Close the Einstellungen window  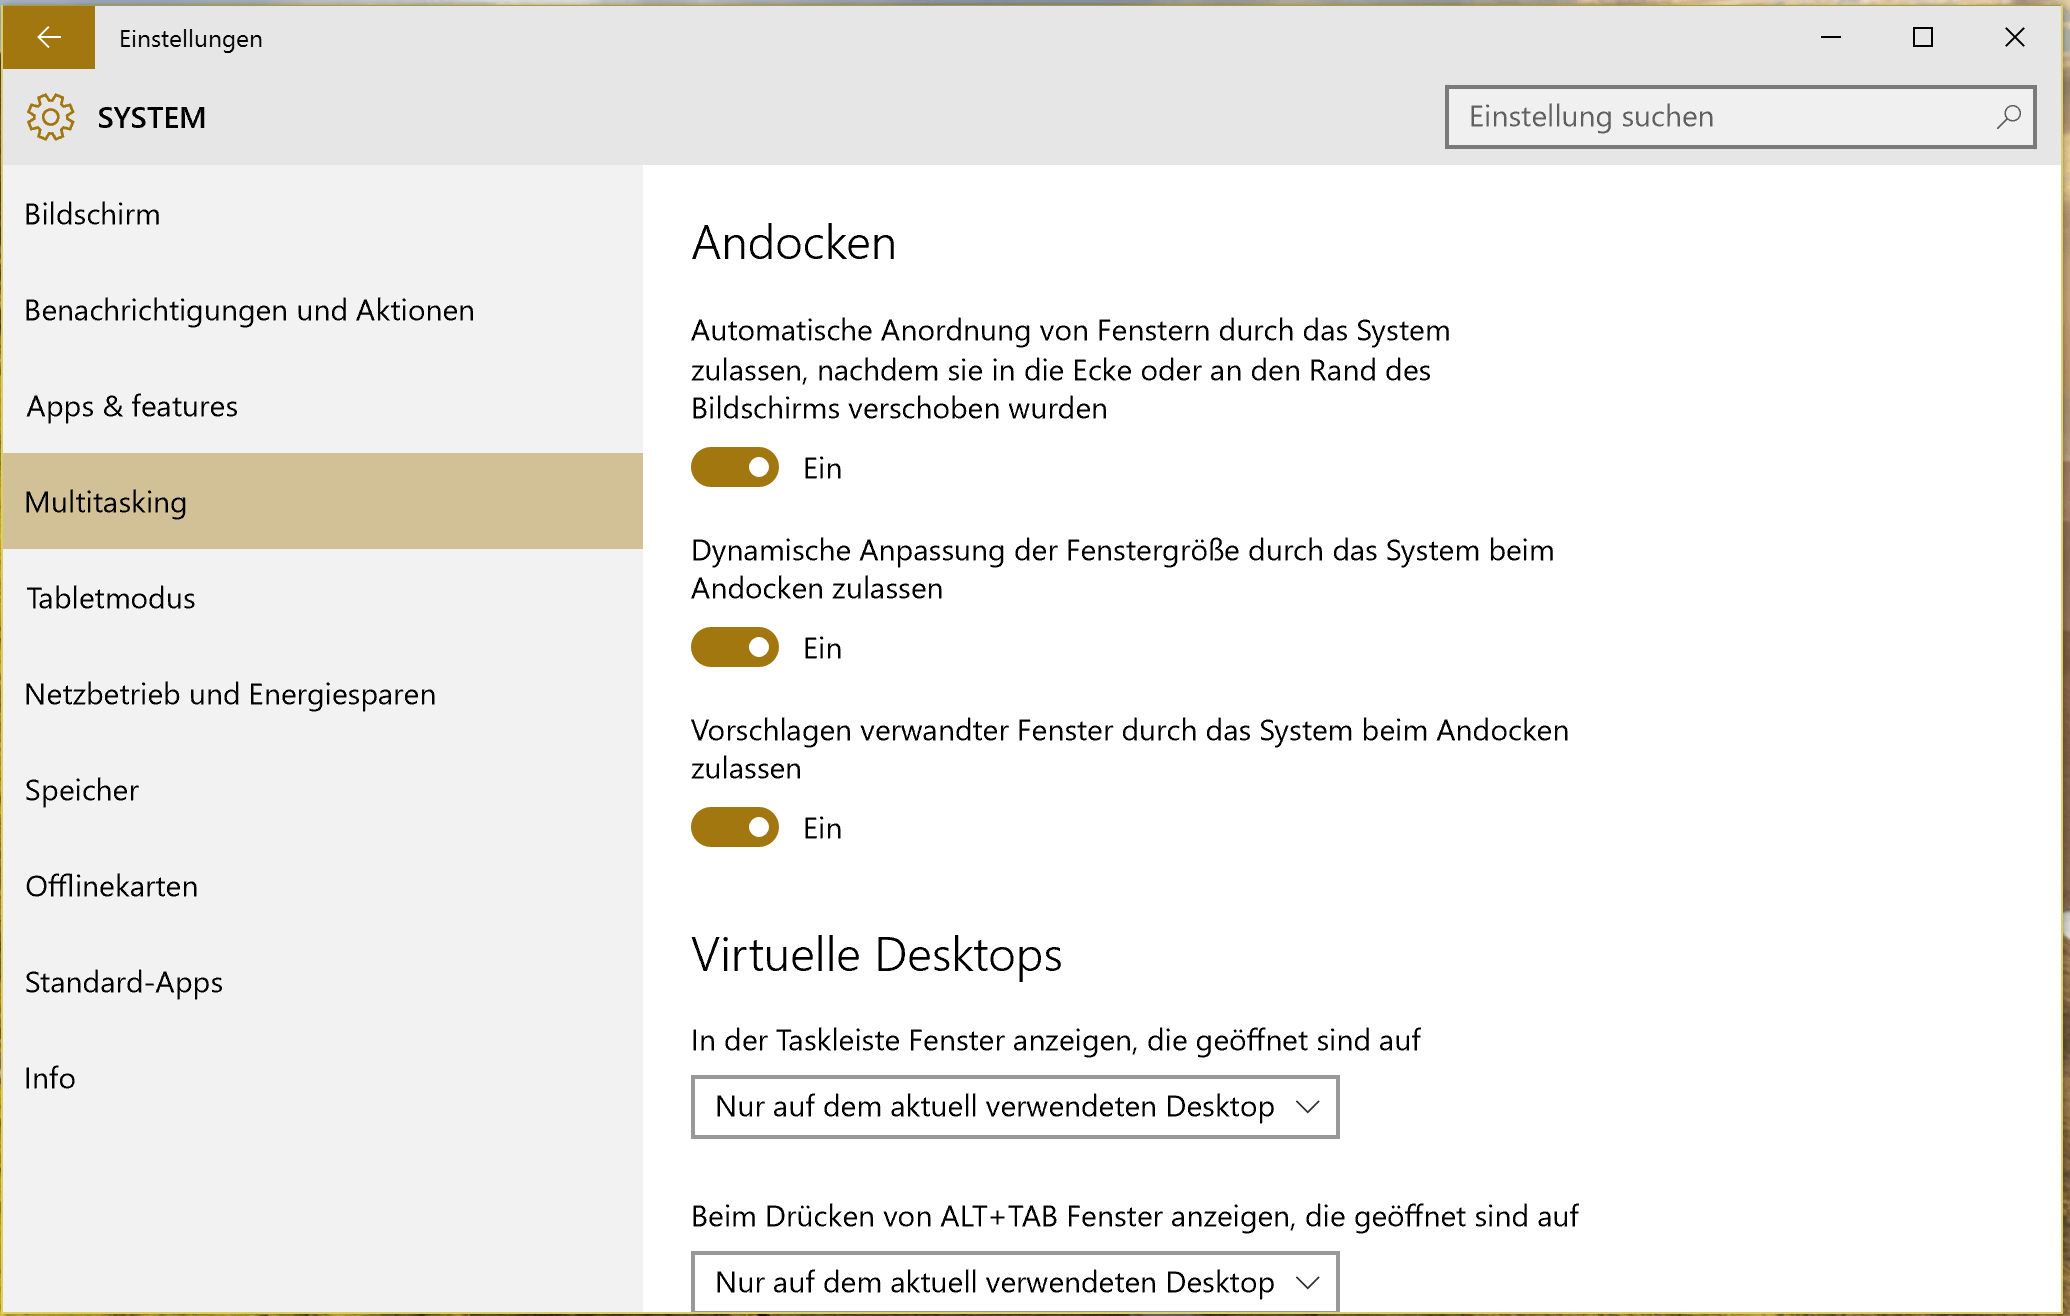(x=2015, y=37)
